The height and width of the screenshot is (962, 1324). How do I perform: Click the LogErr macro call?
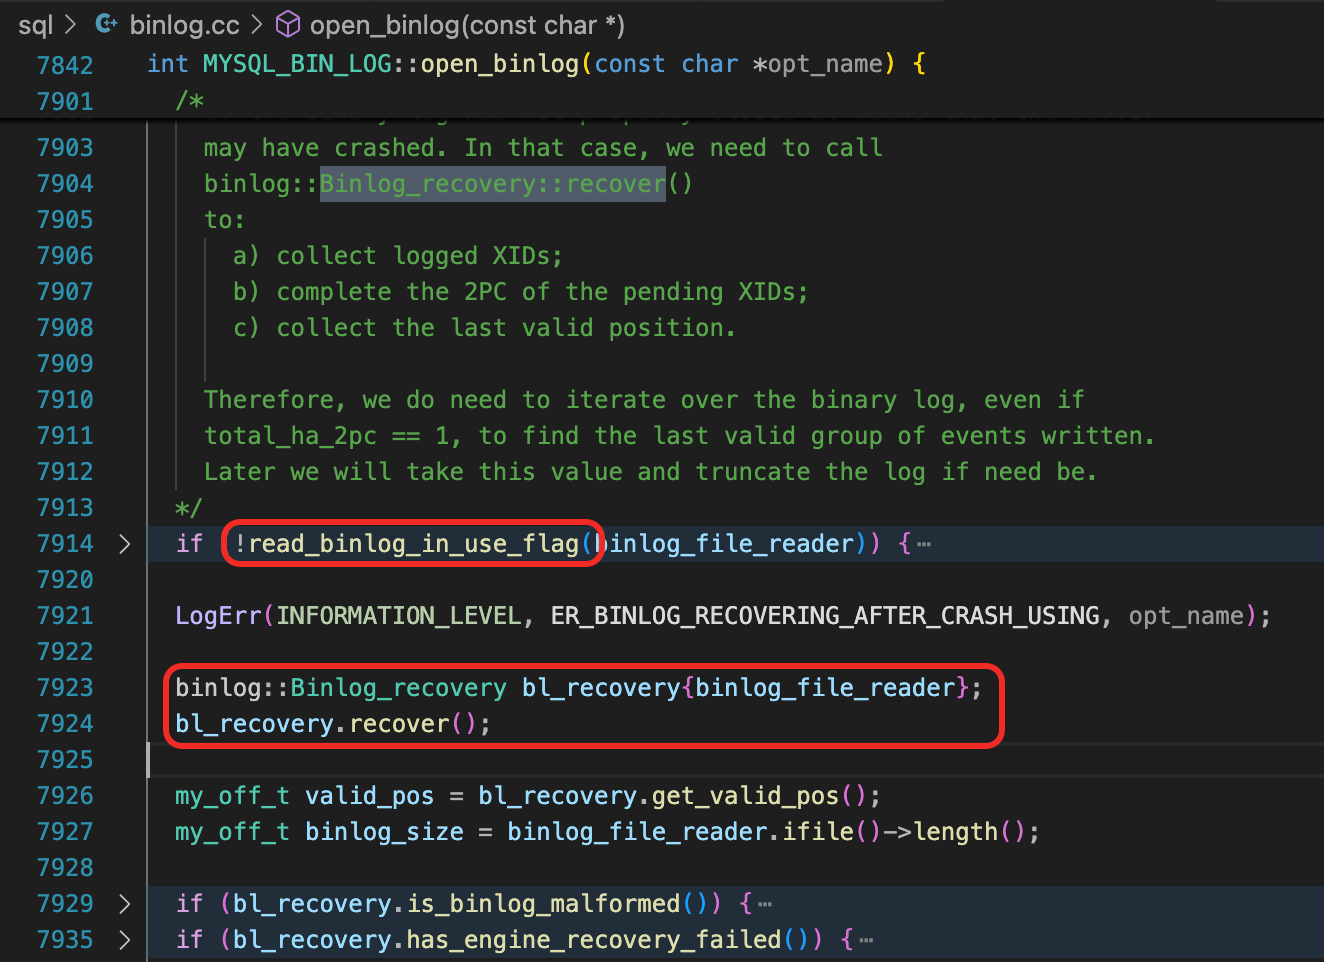[218, 616]
